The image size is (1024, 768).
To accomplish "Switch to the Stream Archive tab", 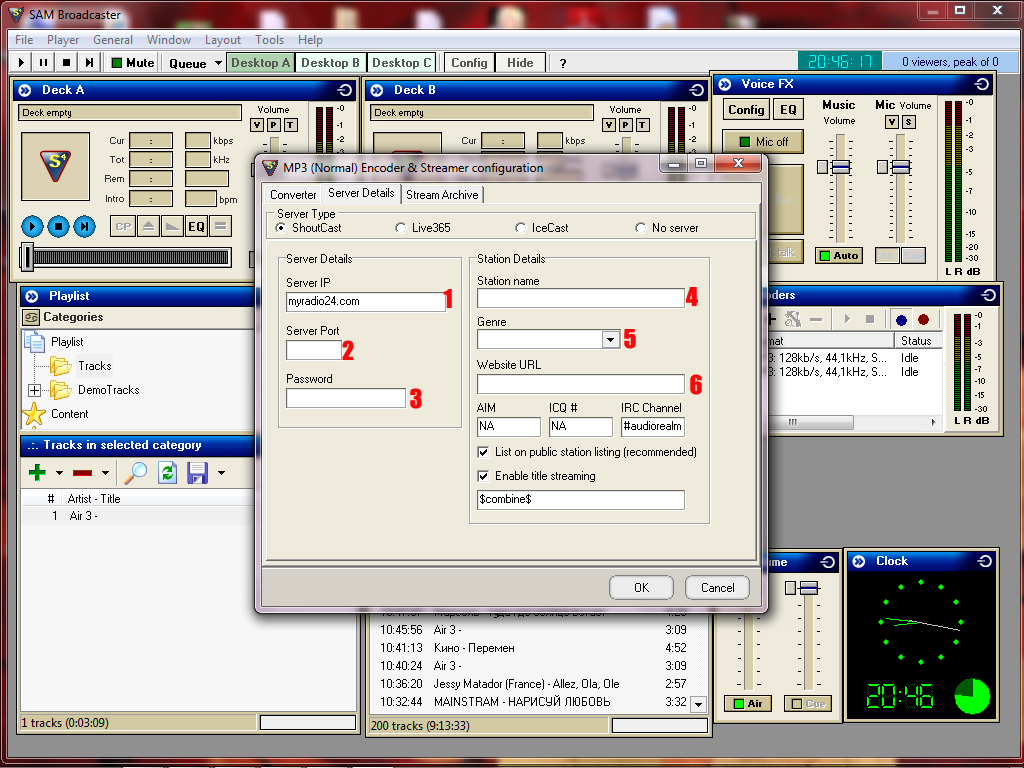I will [x=442, y=195].
